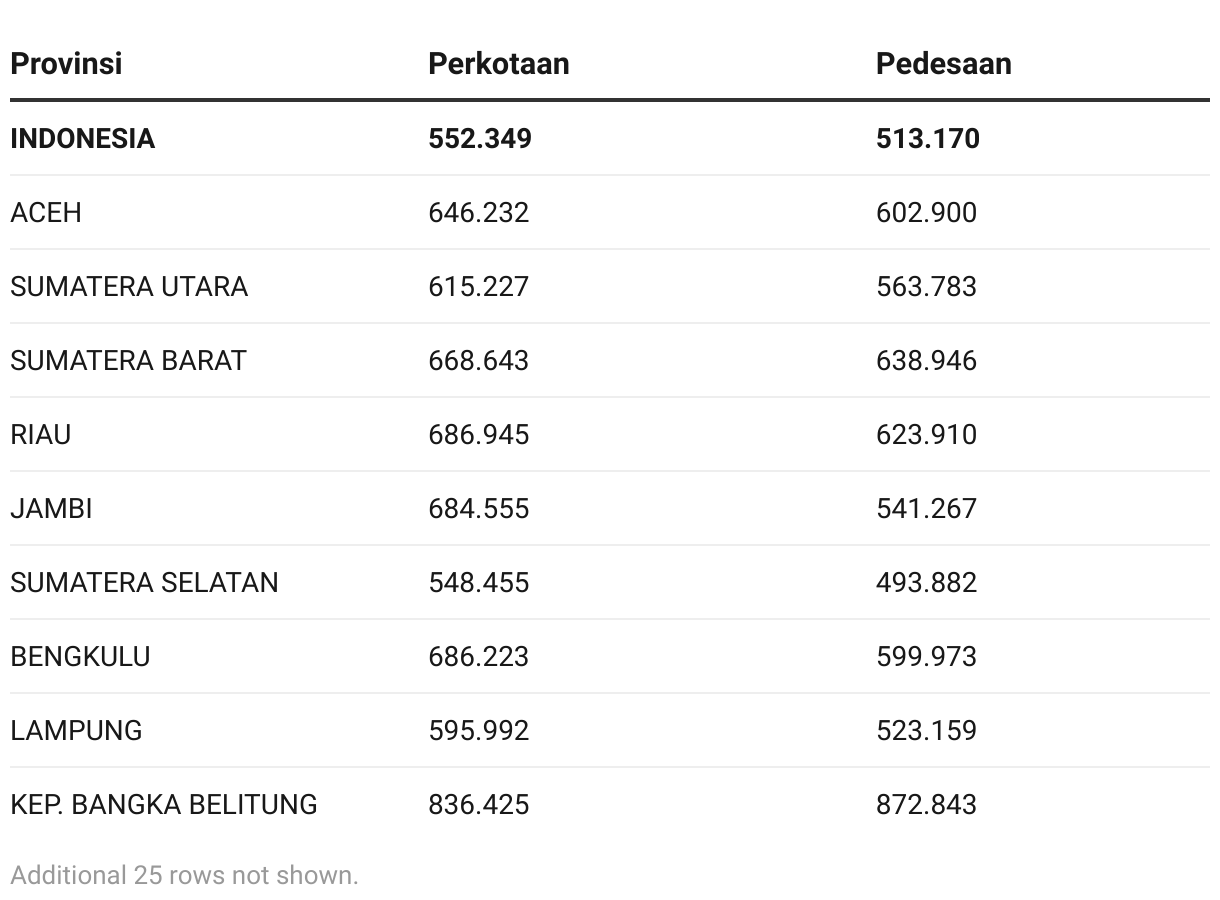Select the SUMATERA BARAT province cell

coord(128,360)
